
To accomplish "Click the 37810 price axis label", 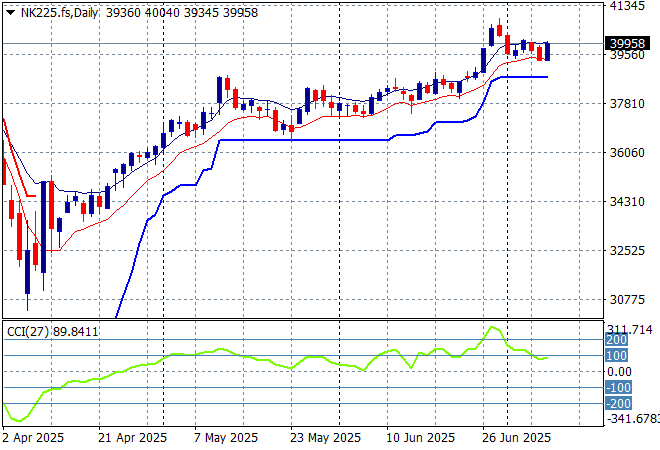I will point(624,104).
